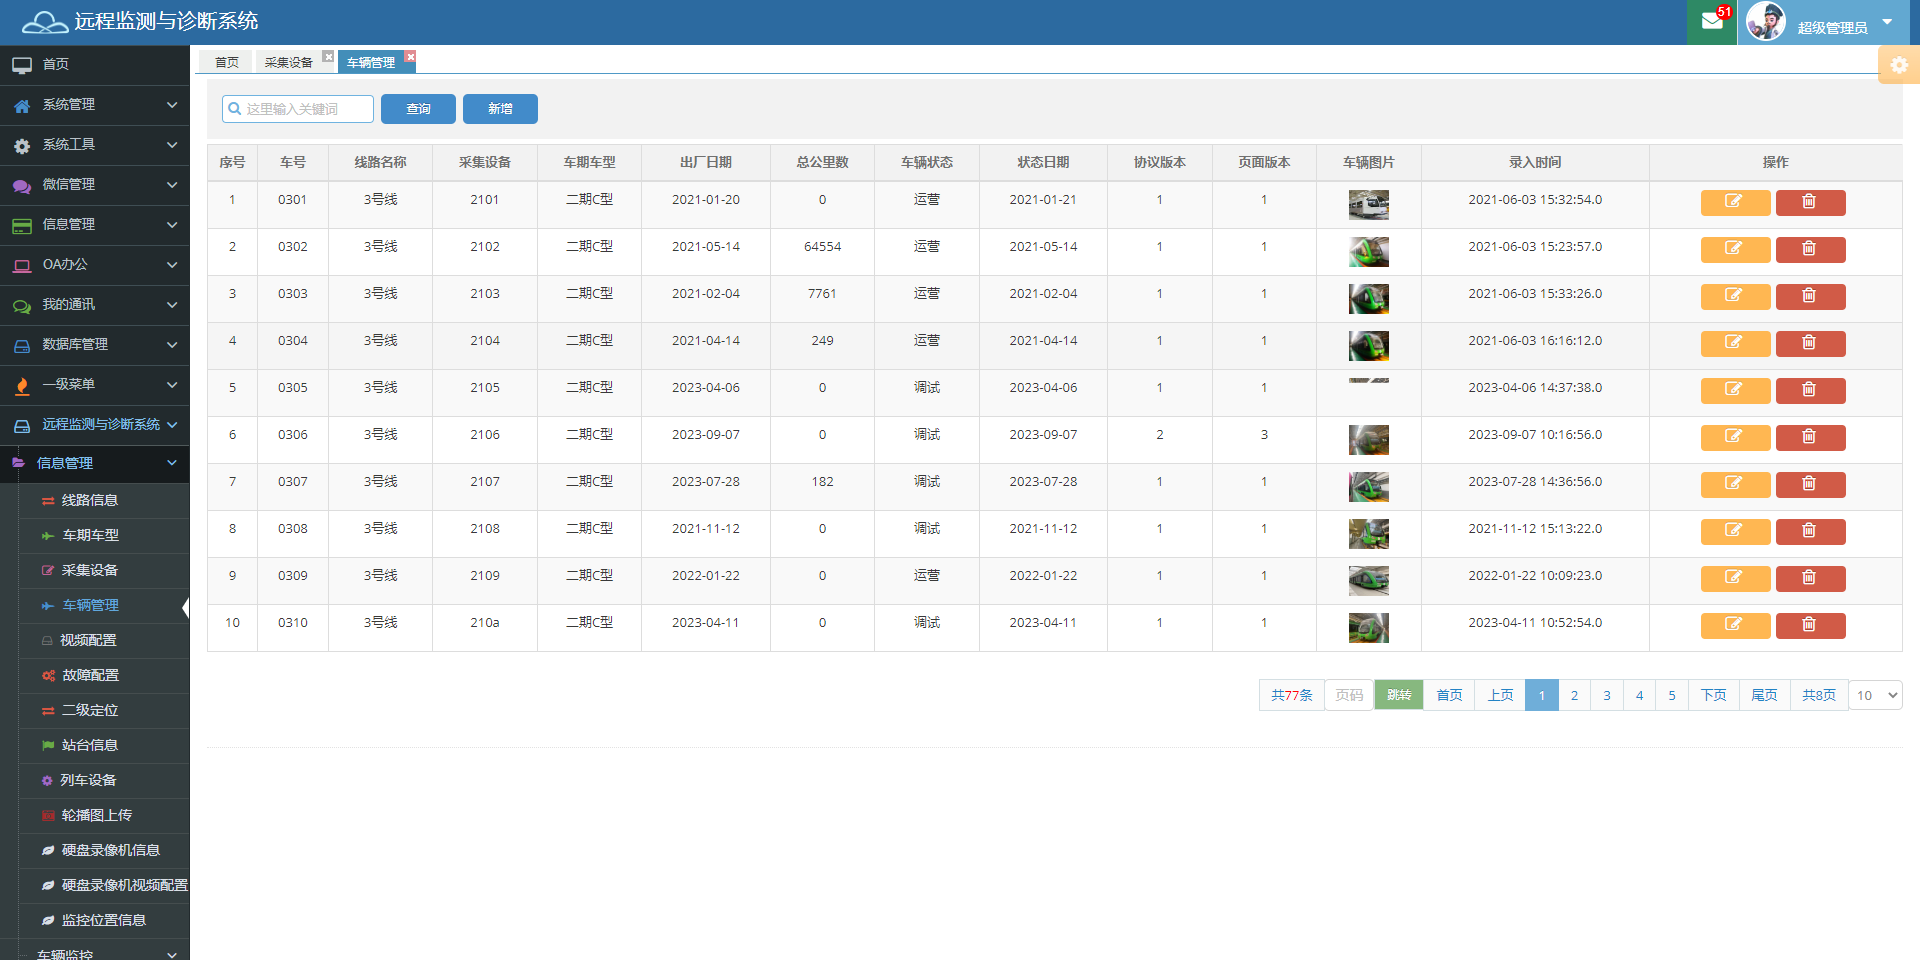
Task: Delete vehicle 0307 using trash button
Action: [x=1810, y=484]
